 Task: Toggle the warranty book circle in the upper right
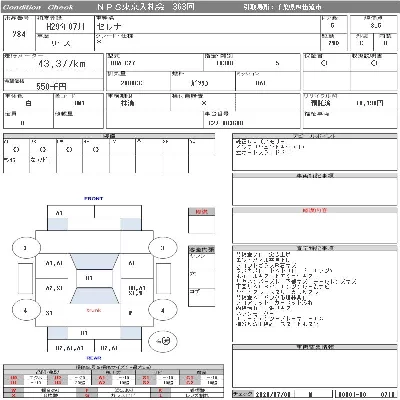(324, 63)
